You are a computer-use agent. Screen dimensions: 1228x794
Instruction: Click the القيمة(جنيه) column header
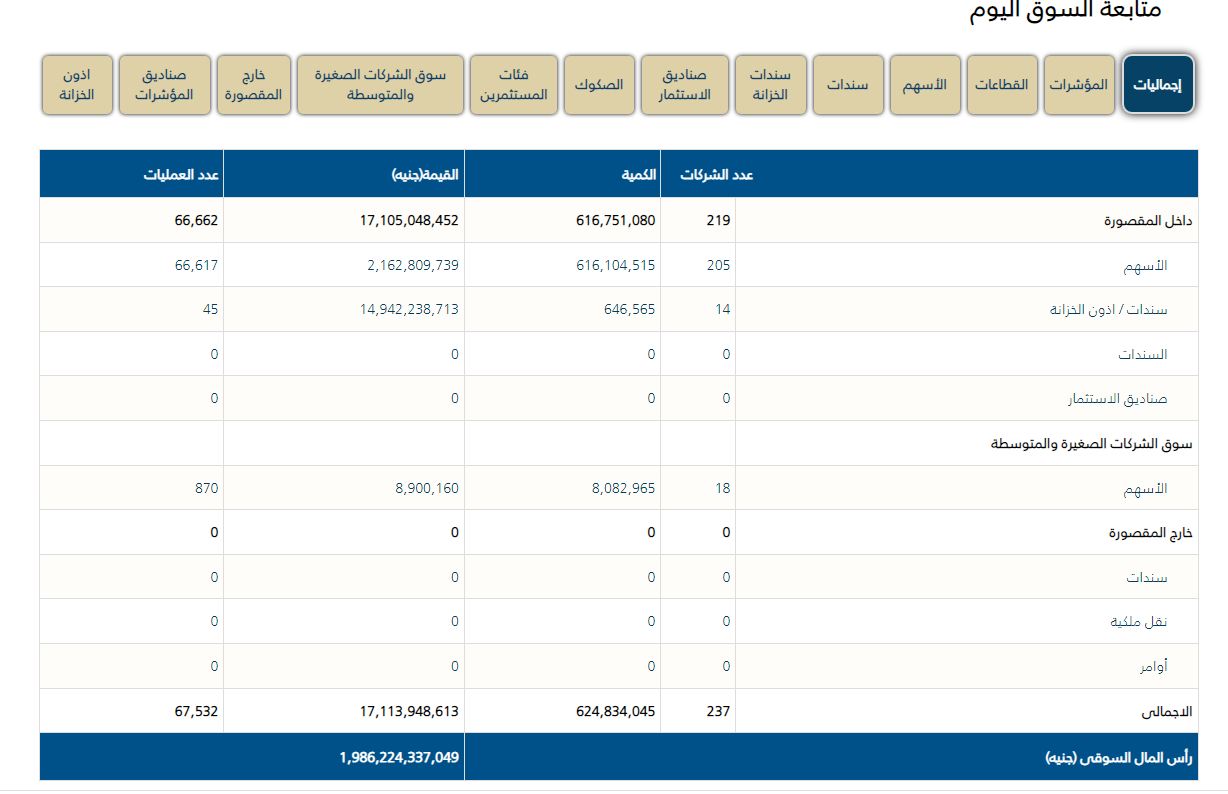click(425, 175)
